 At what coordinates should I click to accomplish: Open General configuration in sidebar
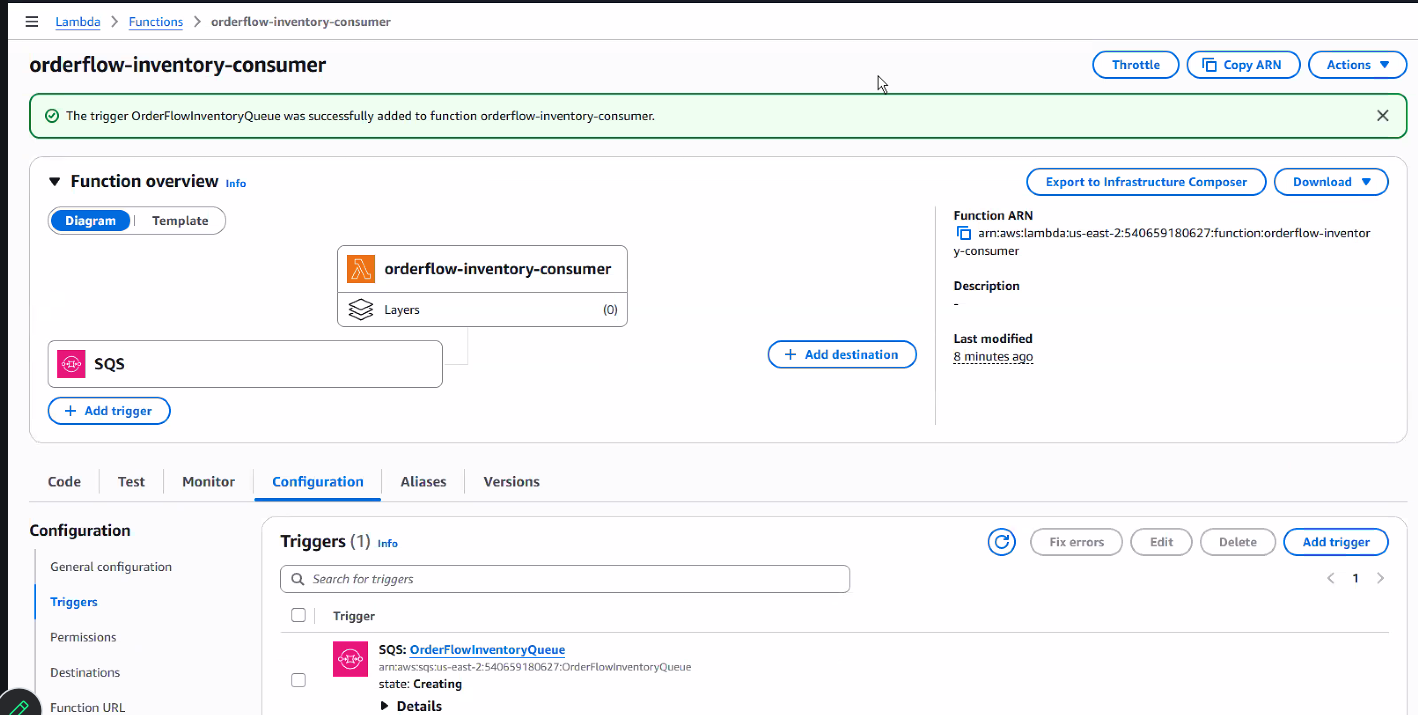click(111, 567)
